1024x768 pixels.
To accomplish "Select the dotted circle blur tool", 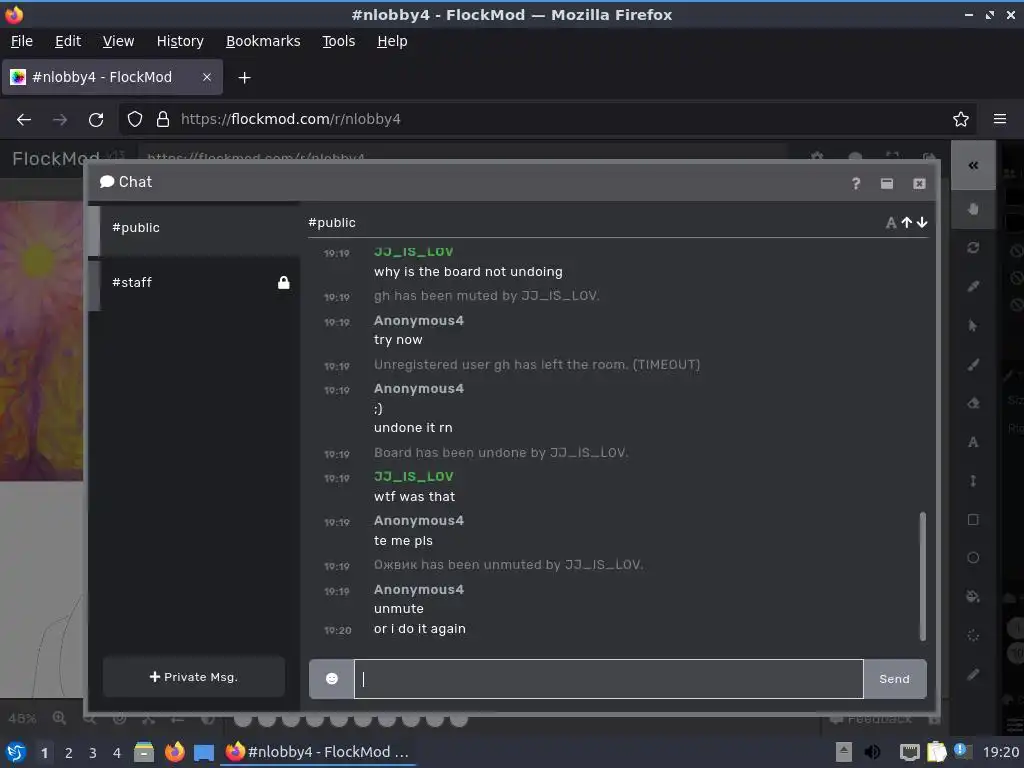I will [973, 635].
